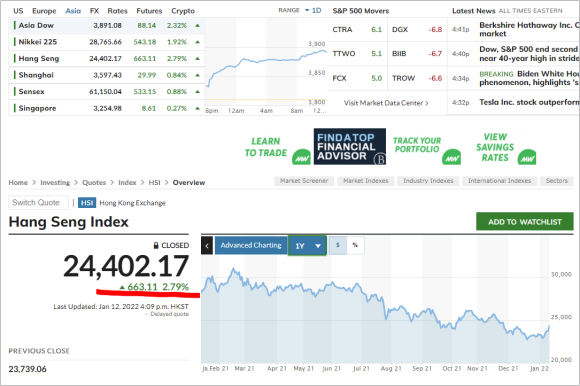Open the Sensex index row

tap(107, 91)
